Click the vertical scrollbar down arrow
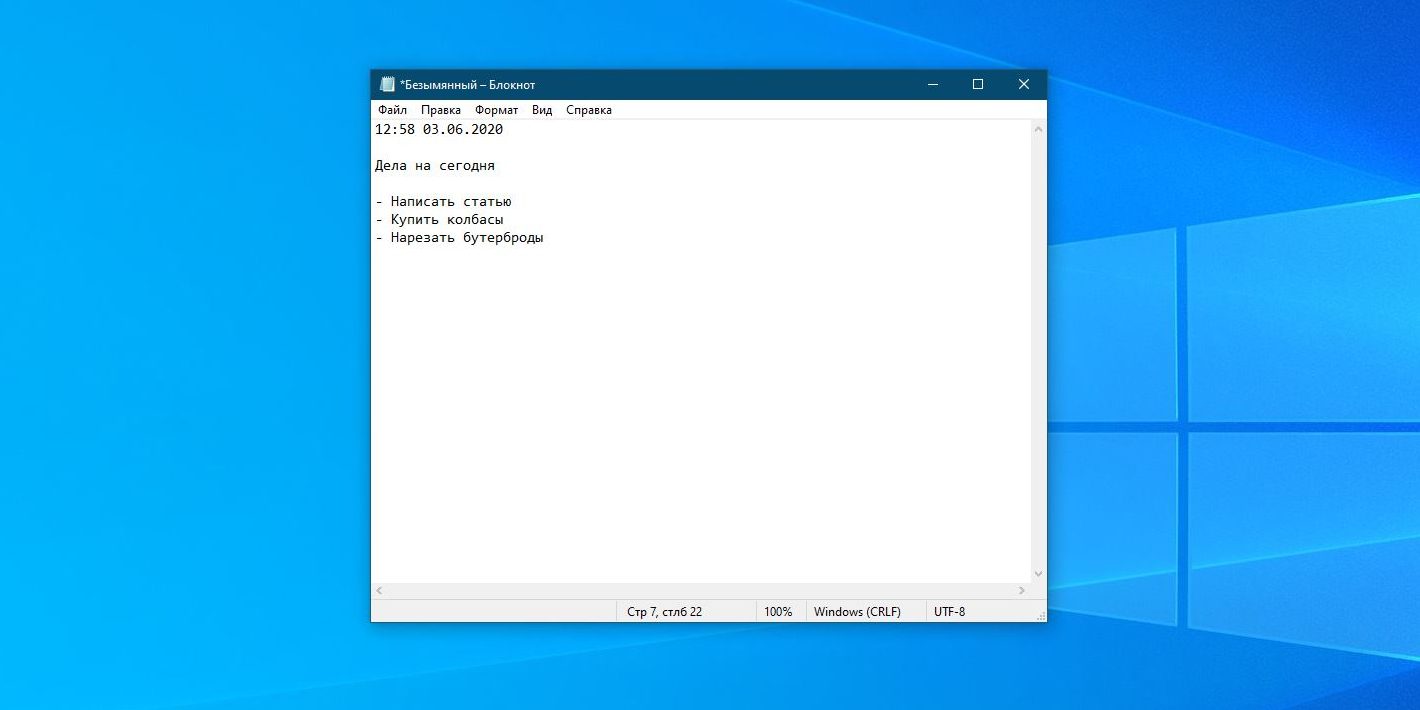The height and width of the screenshot is (710, 1420). (x=1038, y=574)
